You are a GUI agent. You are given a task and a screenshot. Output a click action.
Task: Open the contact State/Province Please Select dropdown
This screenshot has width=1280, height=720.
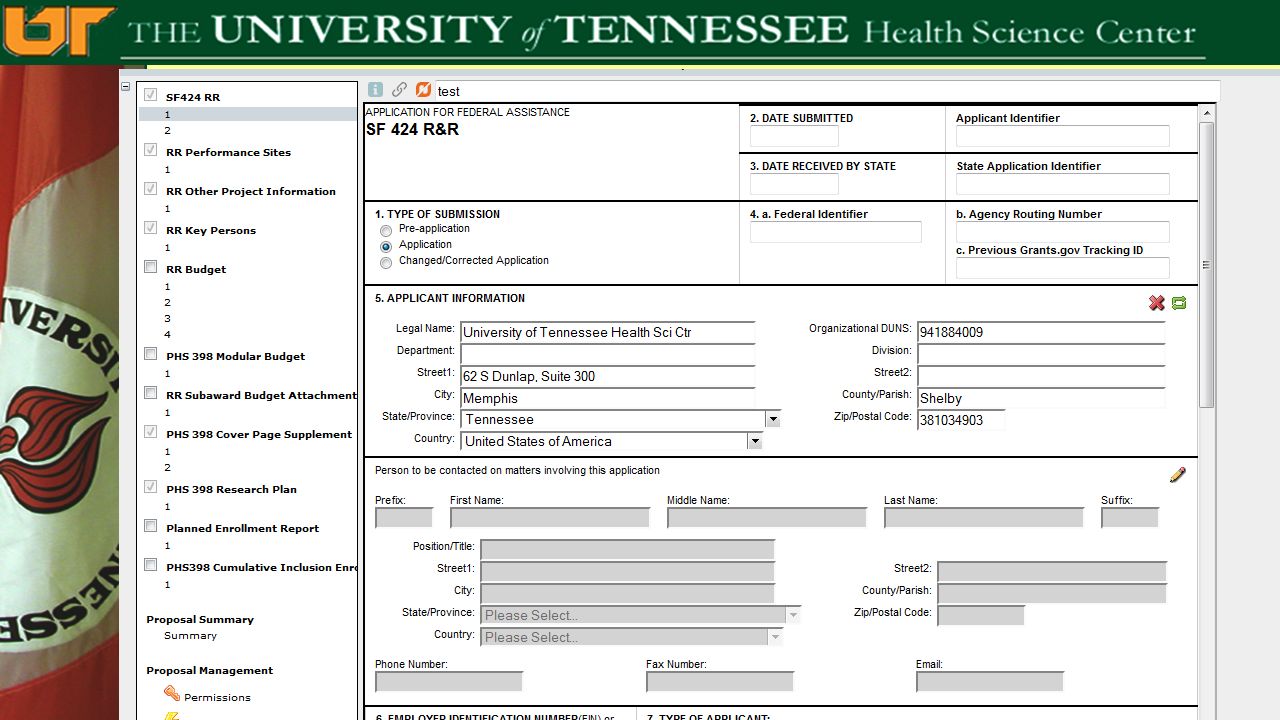(x=793, y=615)
